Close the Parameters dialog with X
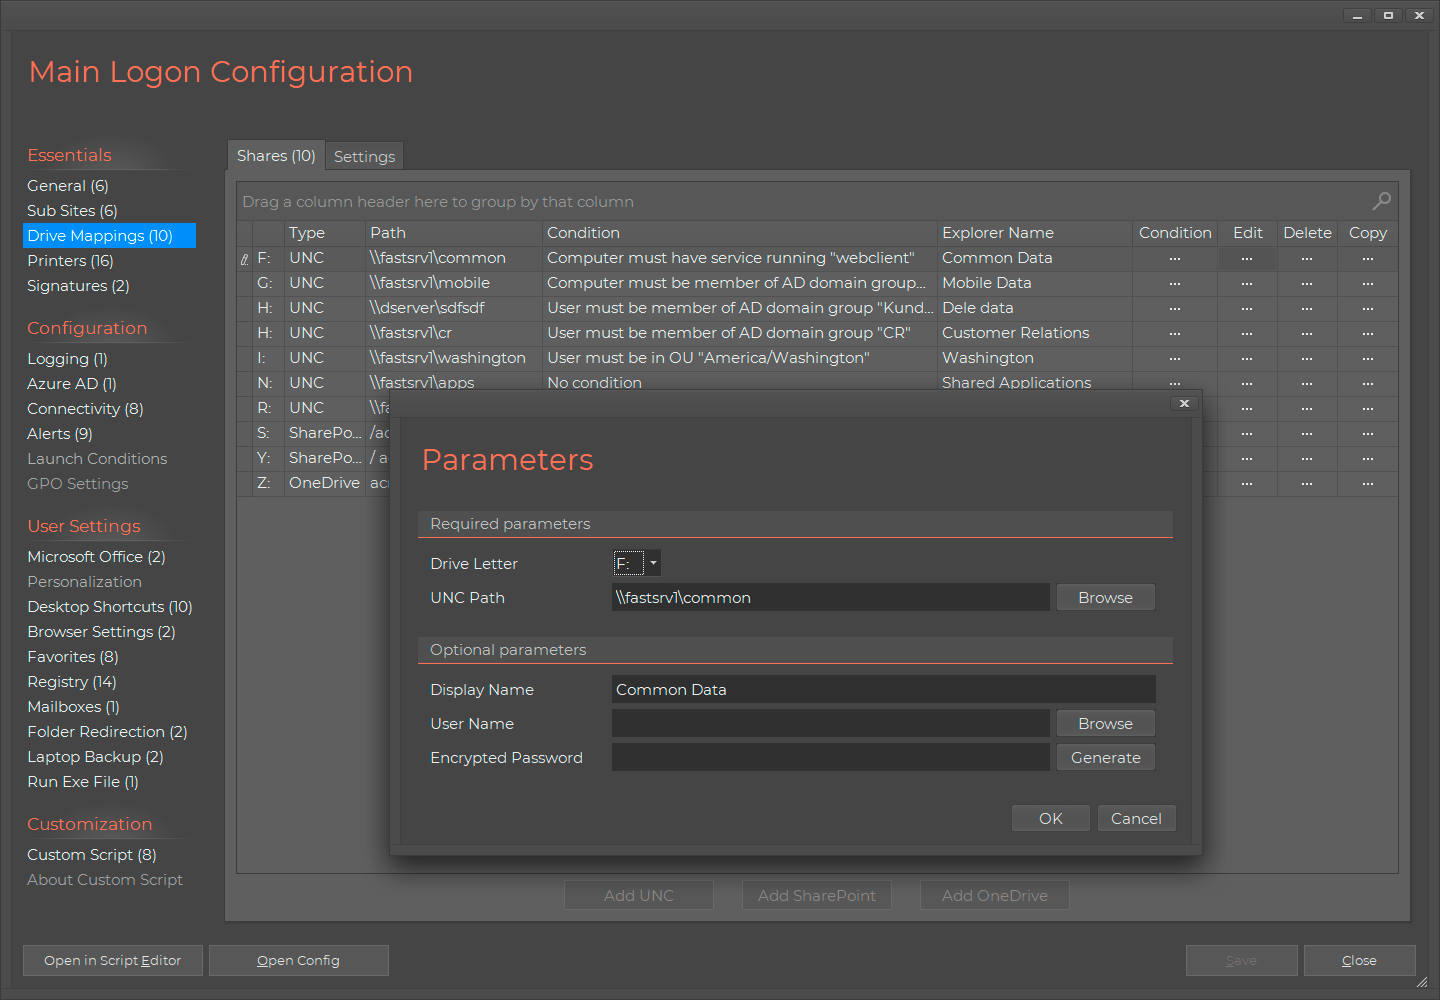 pos(1184,403)
